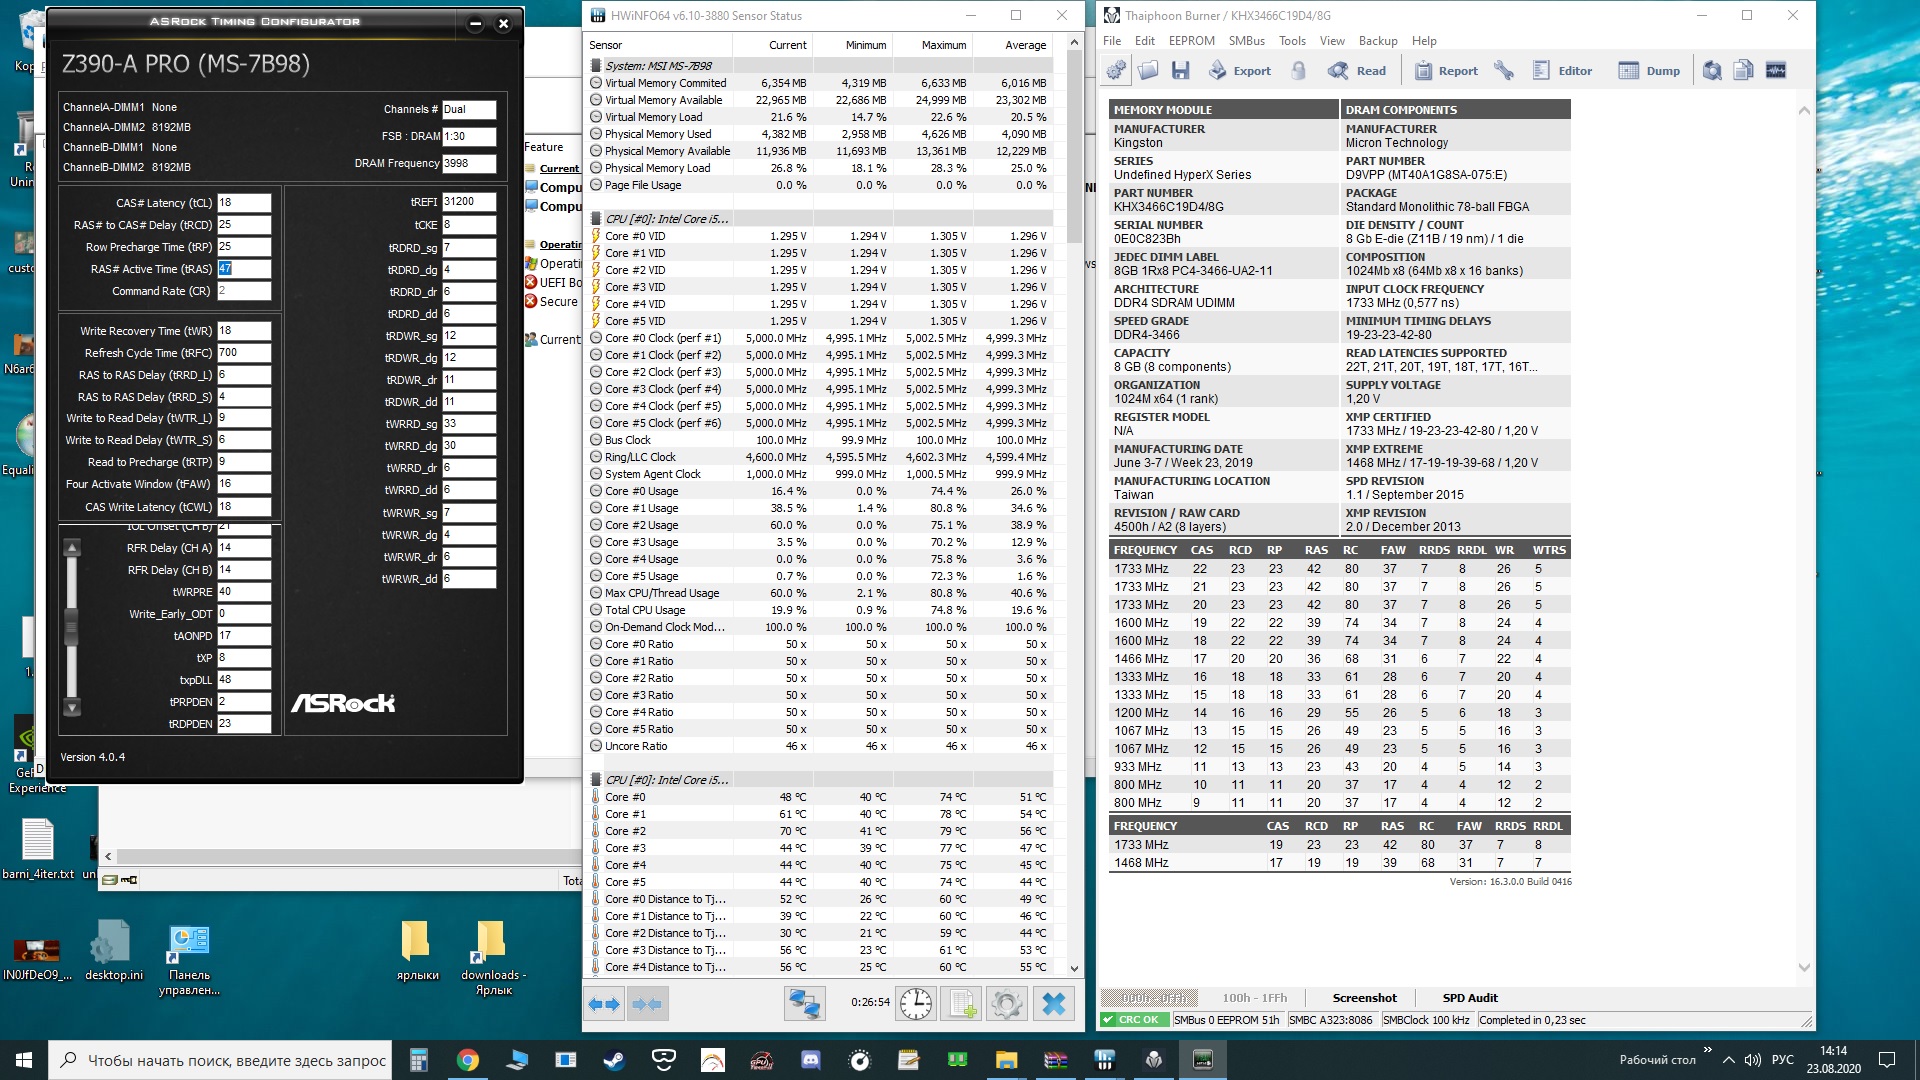1920x1080 pixels.
Task: Show hidden system tray icons chevron
Action: click(1728, 1060)
